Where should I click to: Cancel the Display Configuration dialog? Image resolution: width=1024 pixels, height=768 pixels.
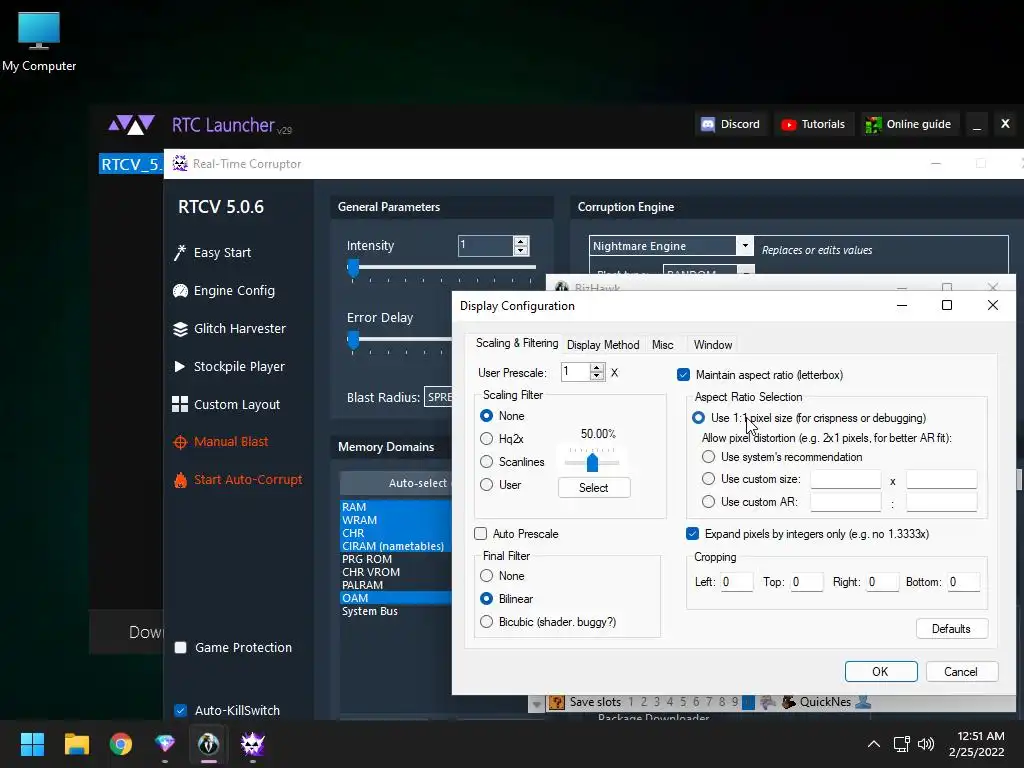(x=961, y=672)
